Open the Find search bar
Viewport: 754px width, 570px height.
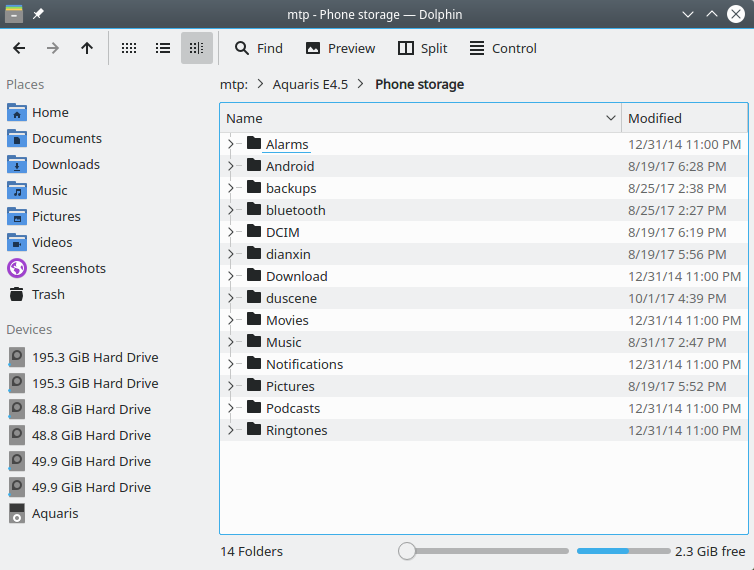[x=258, y=48]
